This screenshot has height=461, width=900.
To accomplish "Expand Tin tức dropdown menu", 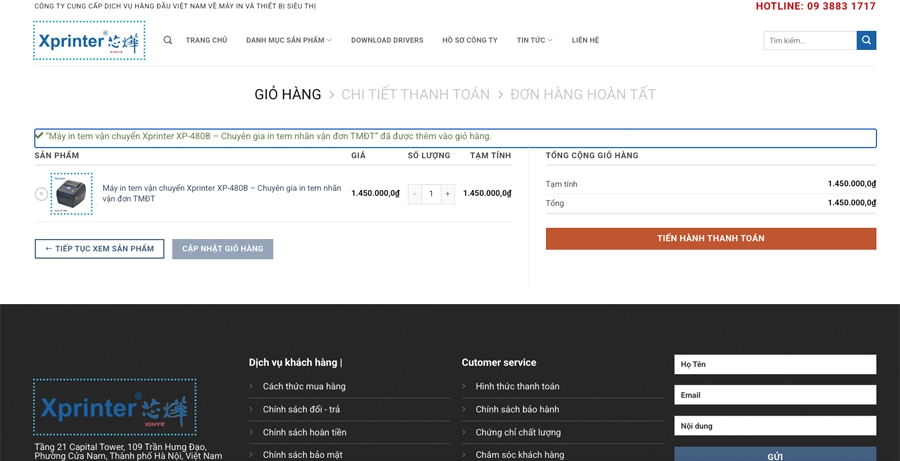I will point(534,40).
